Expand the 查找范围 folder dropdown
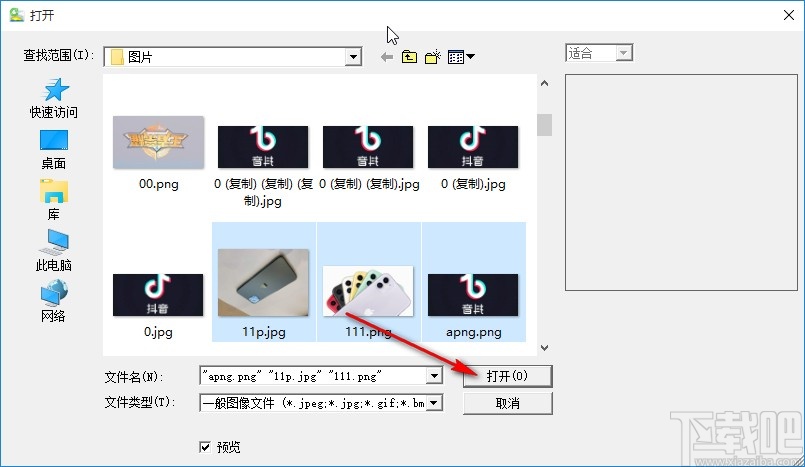The height and width of the screenshot is (467, 805). [x=353, y=57]
